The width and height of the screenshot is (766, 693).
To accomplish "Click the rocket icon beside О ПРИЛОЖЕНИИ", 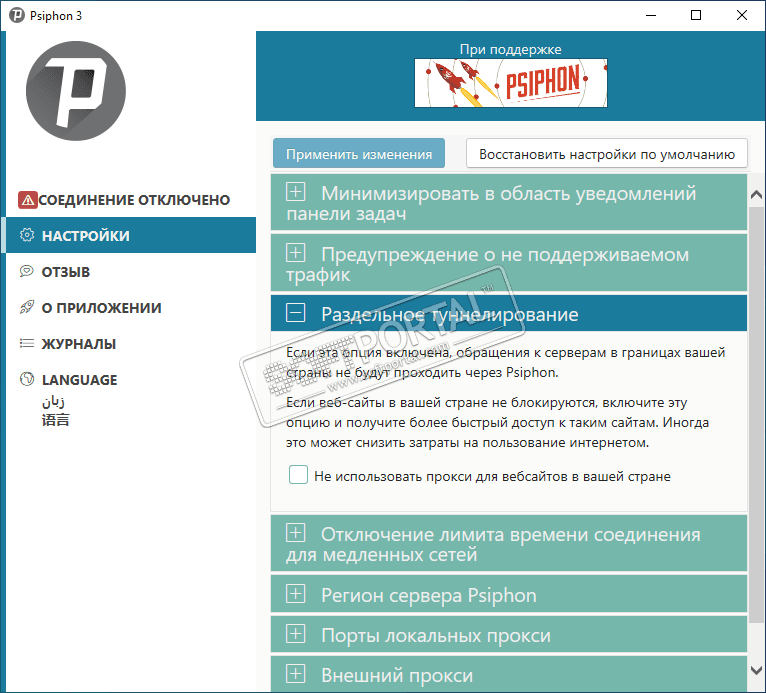I will click(27, 308).
